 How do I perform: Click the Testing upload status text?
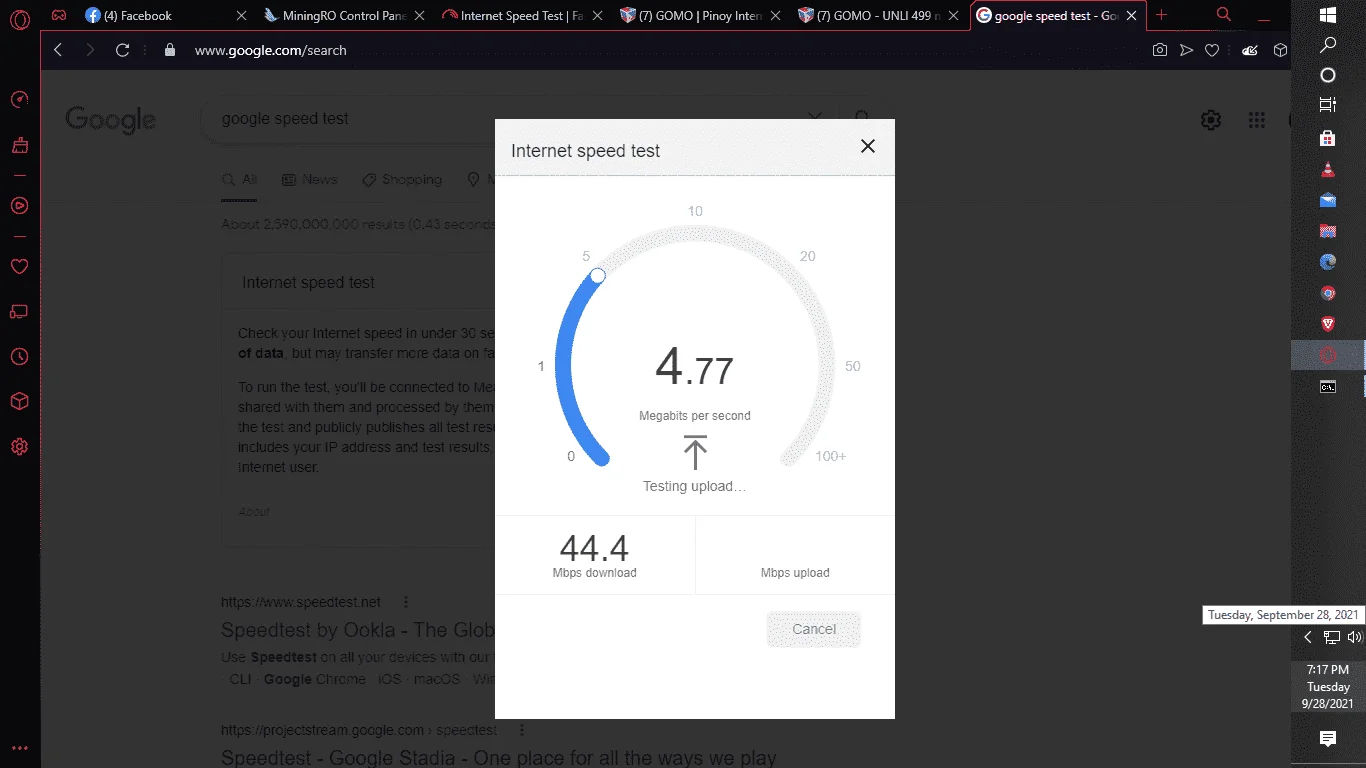(x=695, y=487)
